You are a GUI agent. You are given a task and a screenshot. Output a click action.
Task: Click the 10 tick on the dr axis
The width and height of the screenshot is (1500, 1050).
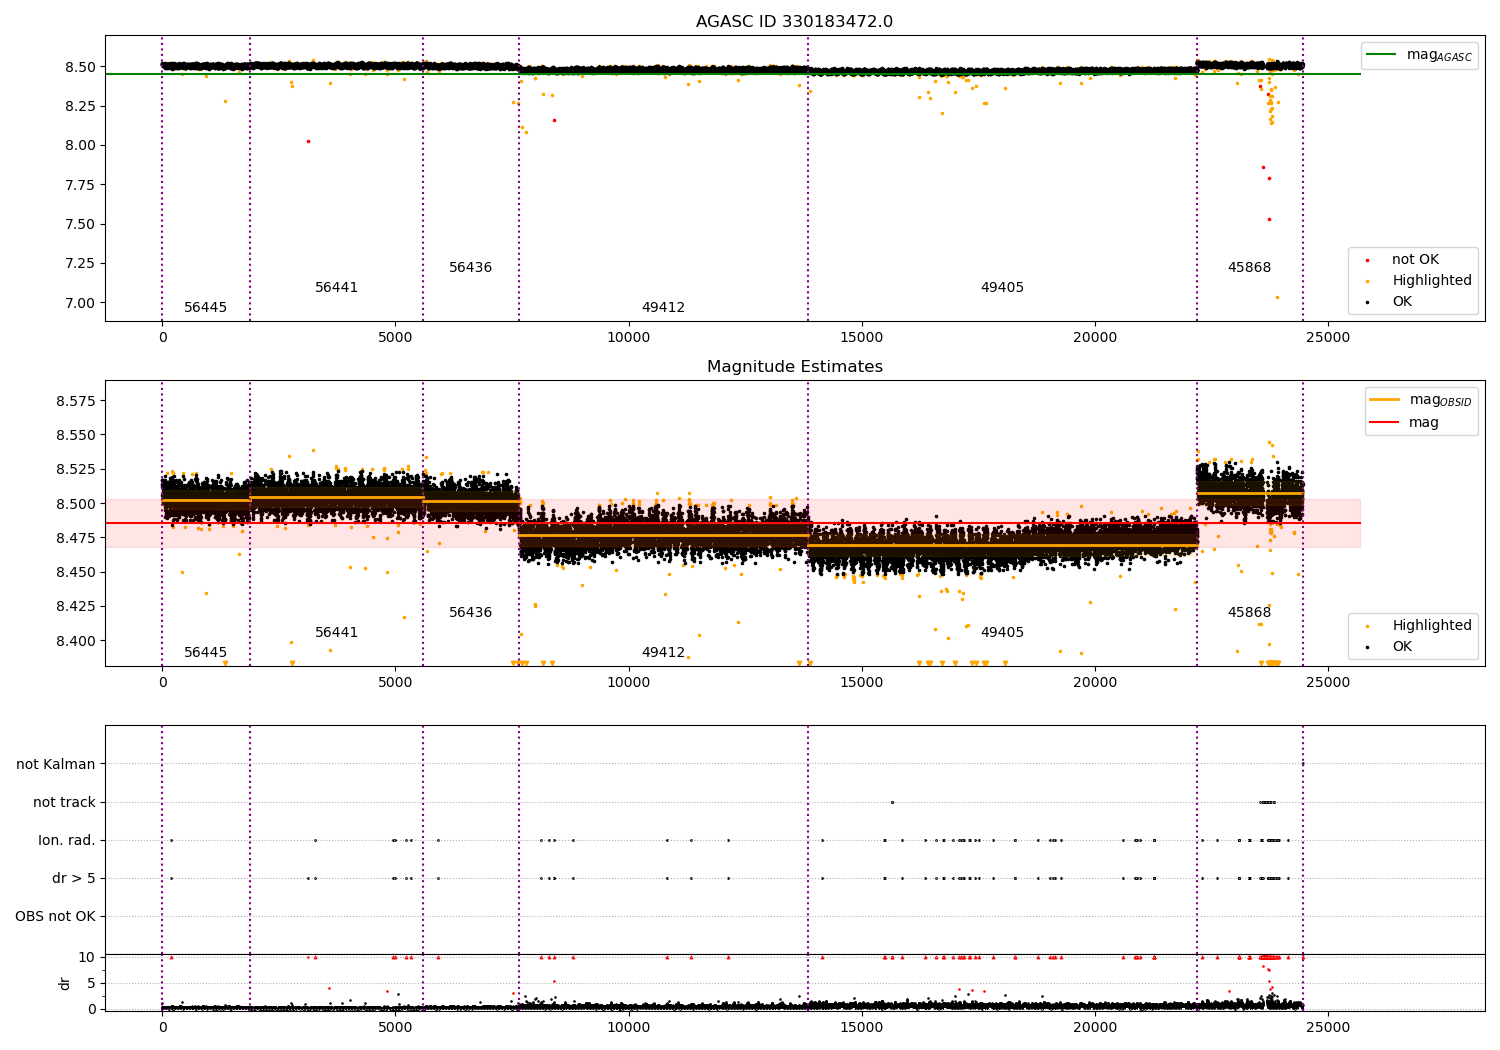[x=87, y=958]
